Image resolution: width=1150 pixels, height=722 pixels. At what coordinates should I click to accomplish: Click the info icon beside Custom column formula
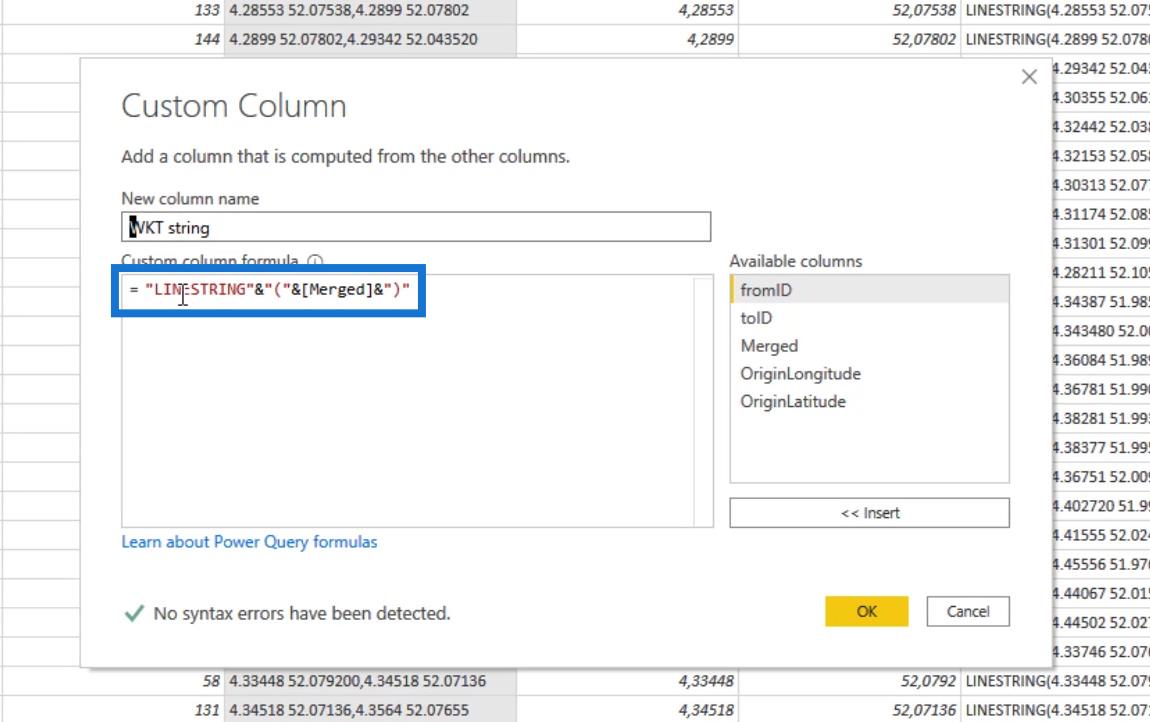[315, 261]
